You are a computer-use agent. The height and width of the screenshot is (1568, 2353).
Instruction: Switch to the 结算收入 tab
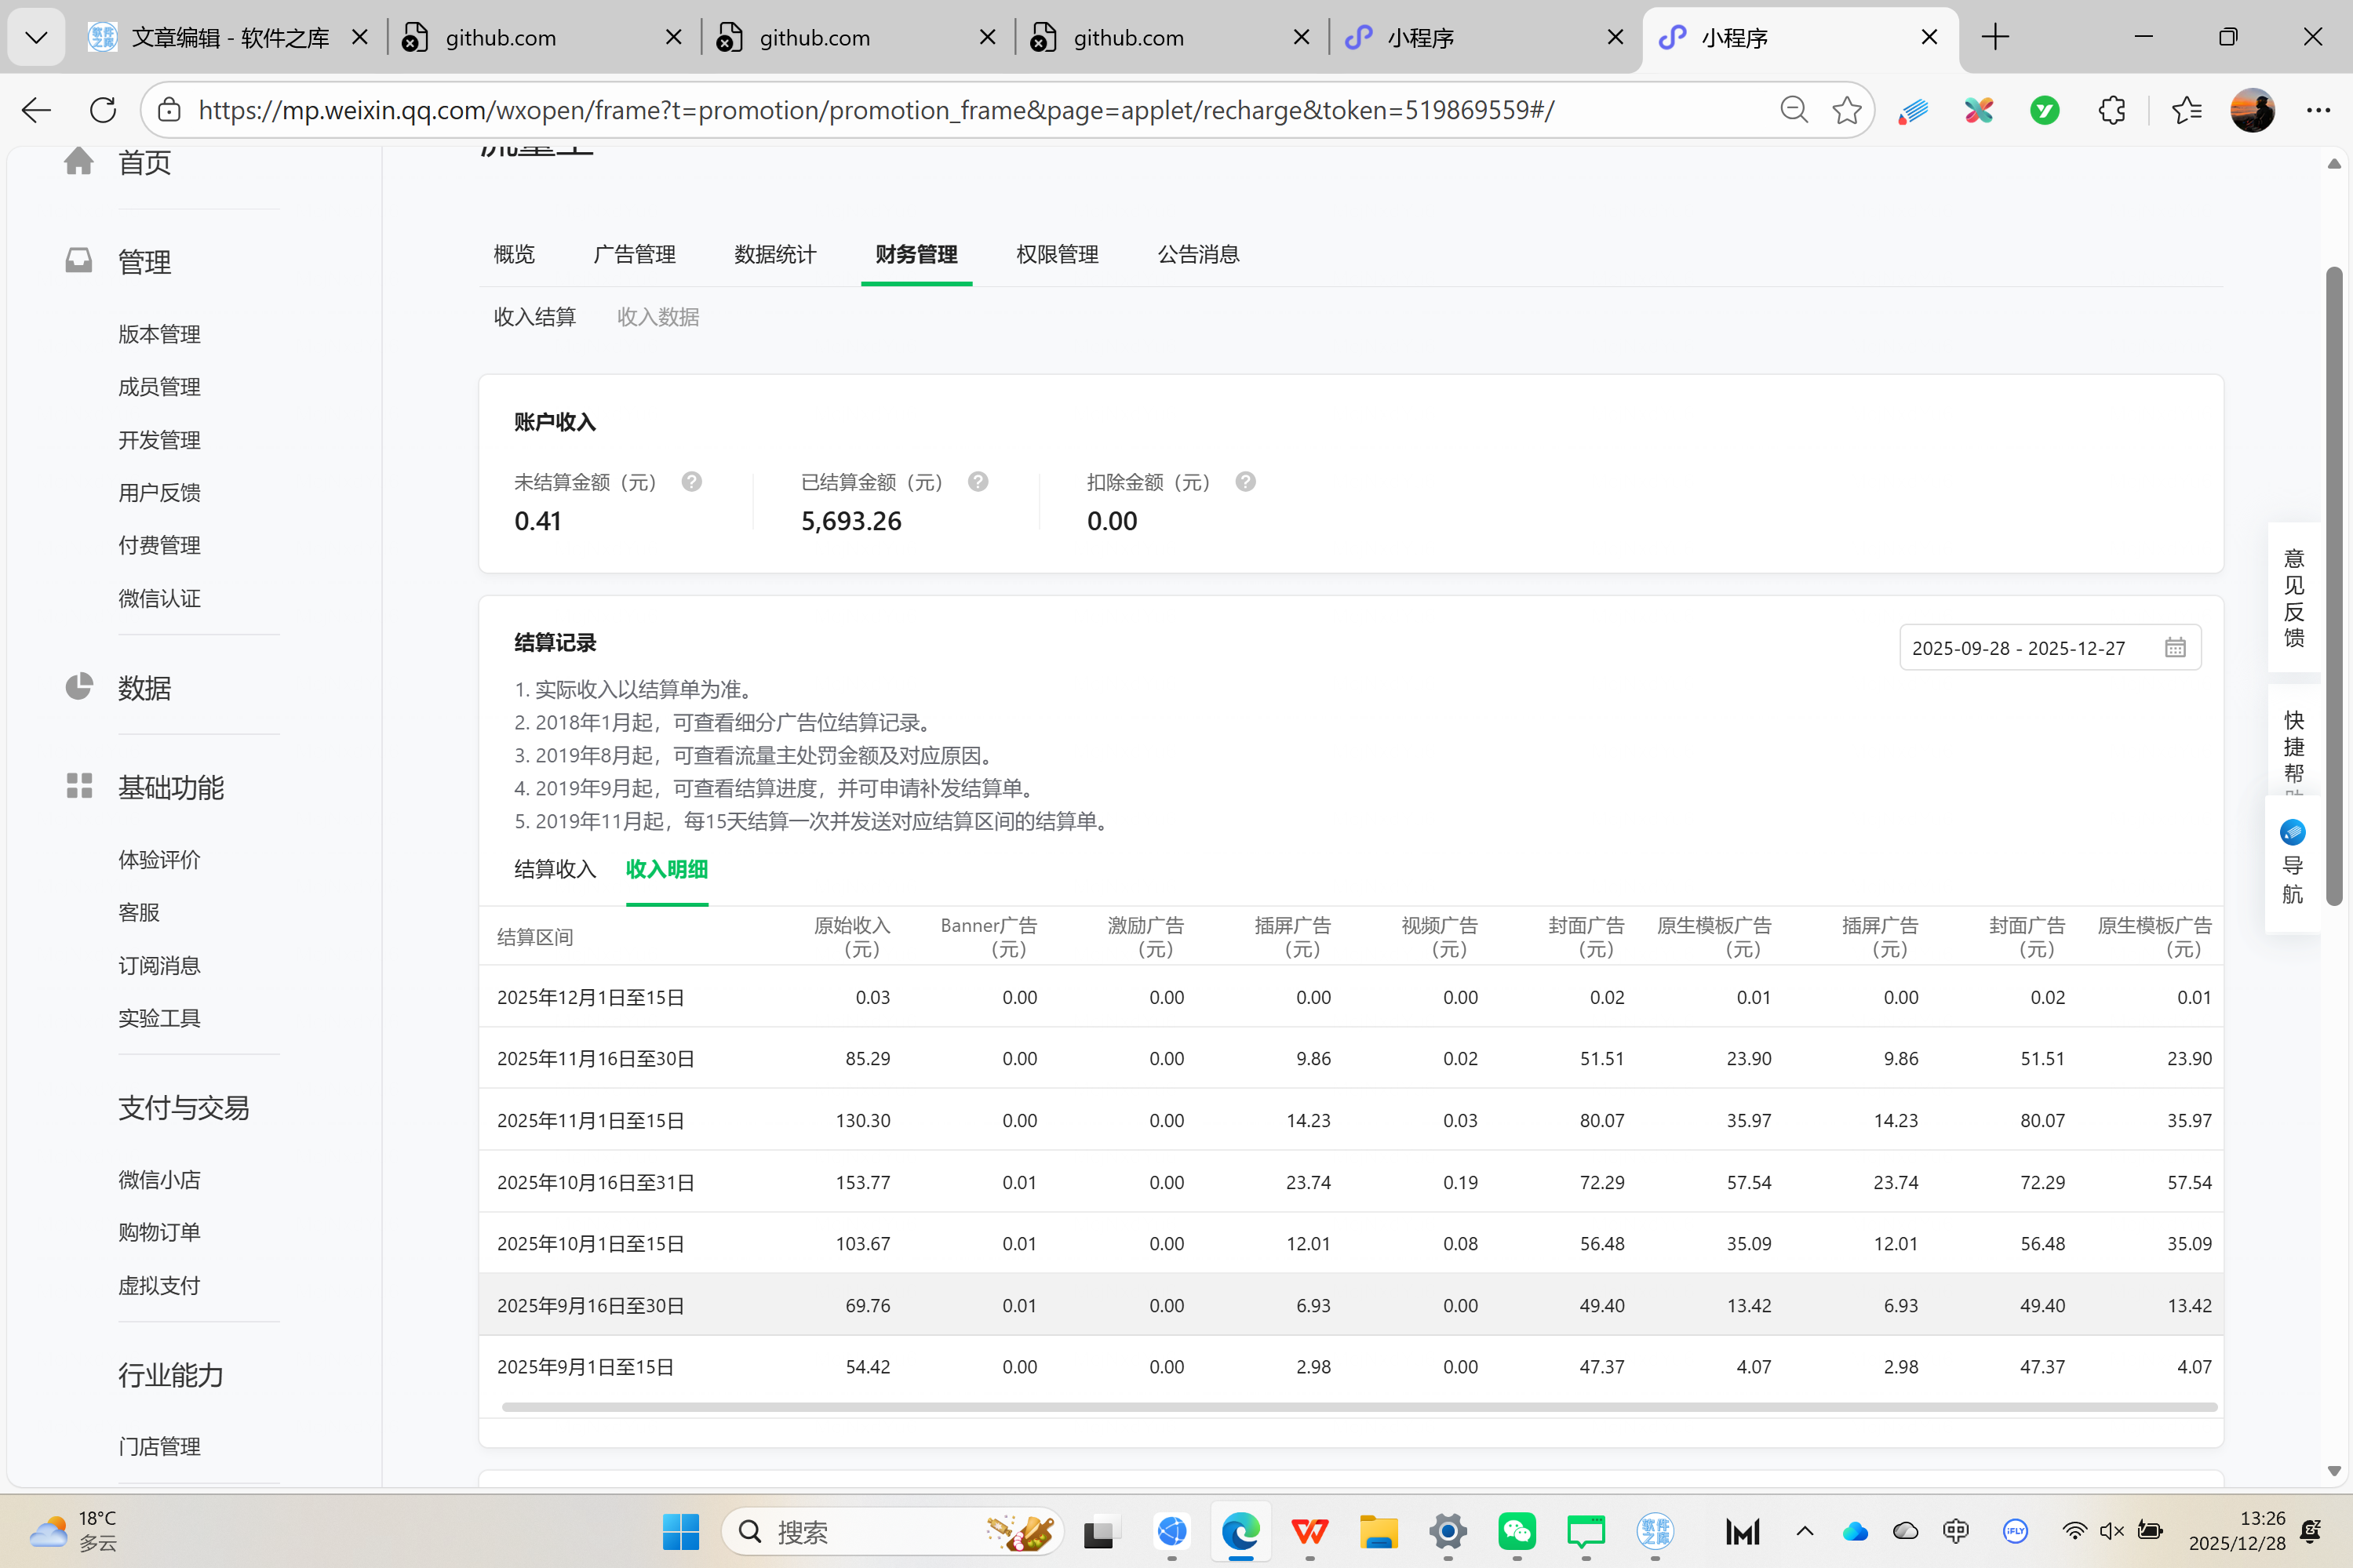coord(555,869)
